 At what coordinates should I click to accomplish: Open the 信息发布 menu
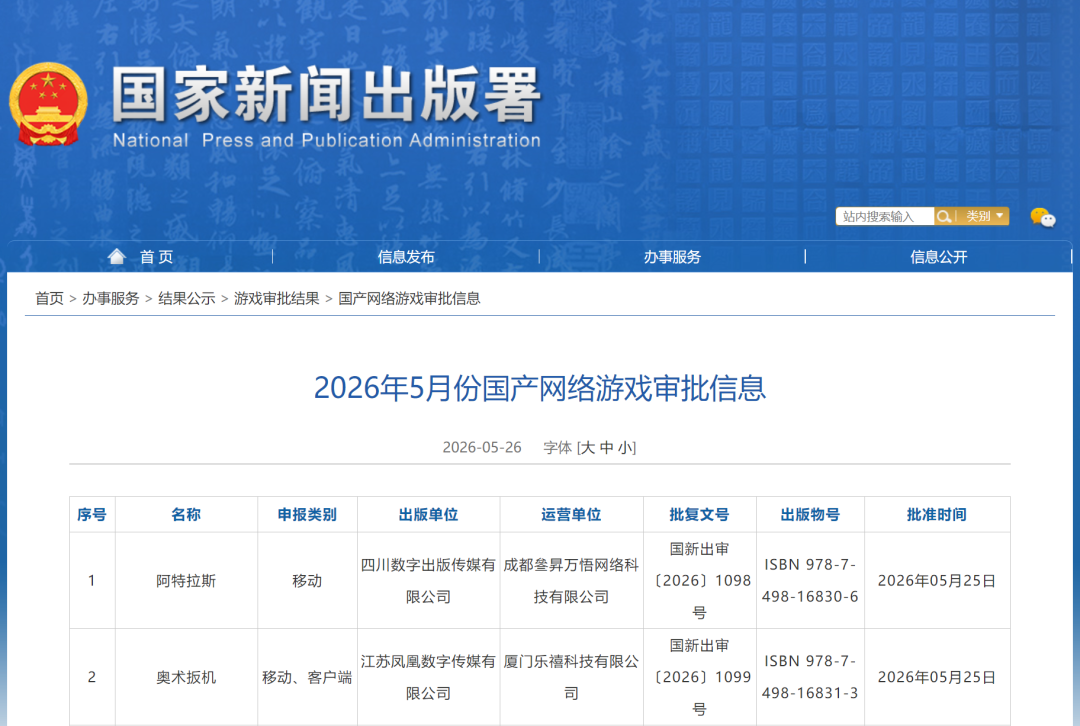point(406,257)
